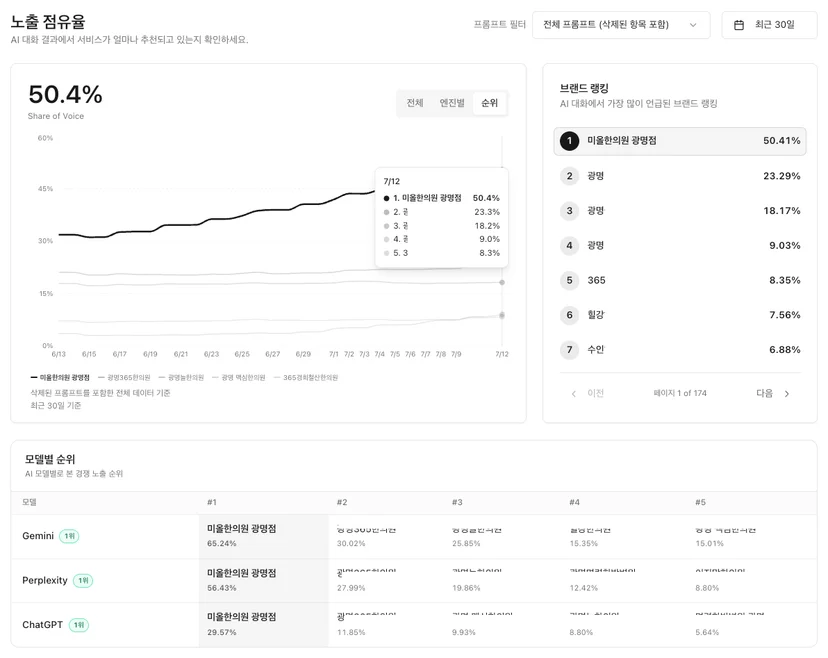Screen dimensions: 828x658
Task: Go to 다음 page of brand ranking
Action: (773, 393)
